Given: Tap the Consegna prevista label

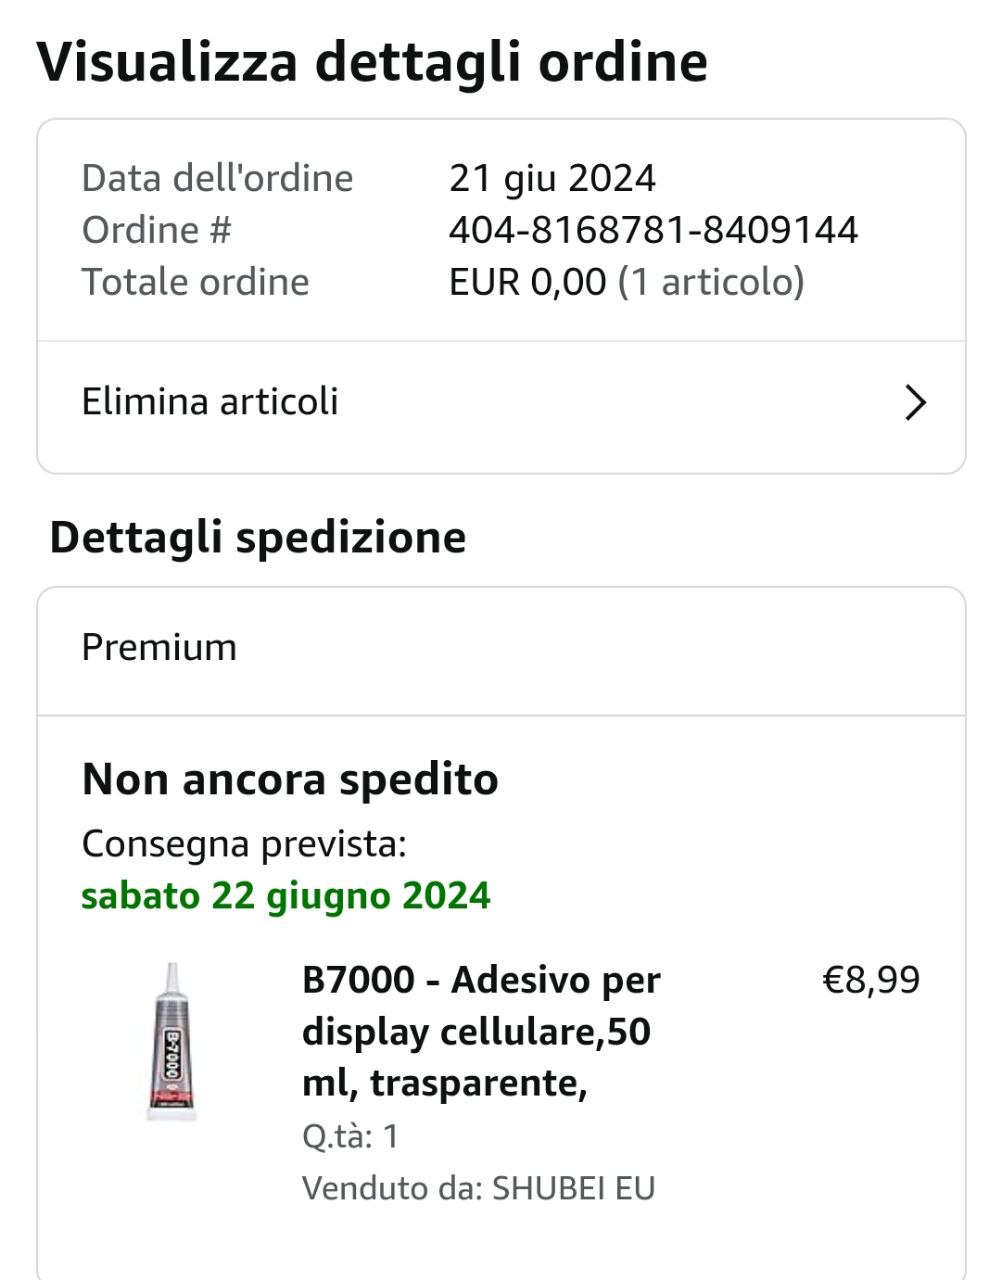Looking at the screenshot, I should click(x=244, y=844).
